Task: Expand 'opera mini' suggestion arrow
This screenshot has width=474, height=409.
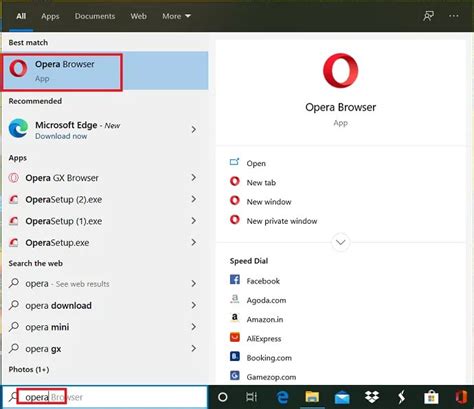Action: [x=193, y=327]
